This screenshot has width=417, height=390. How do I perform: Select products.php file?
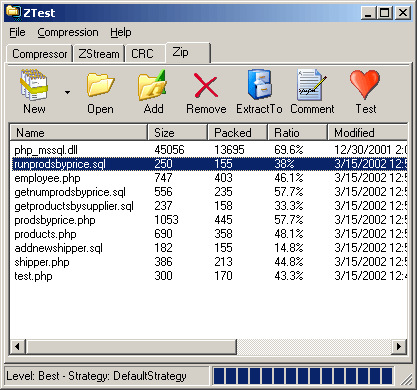[x=45, y=234]
